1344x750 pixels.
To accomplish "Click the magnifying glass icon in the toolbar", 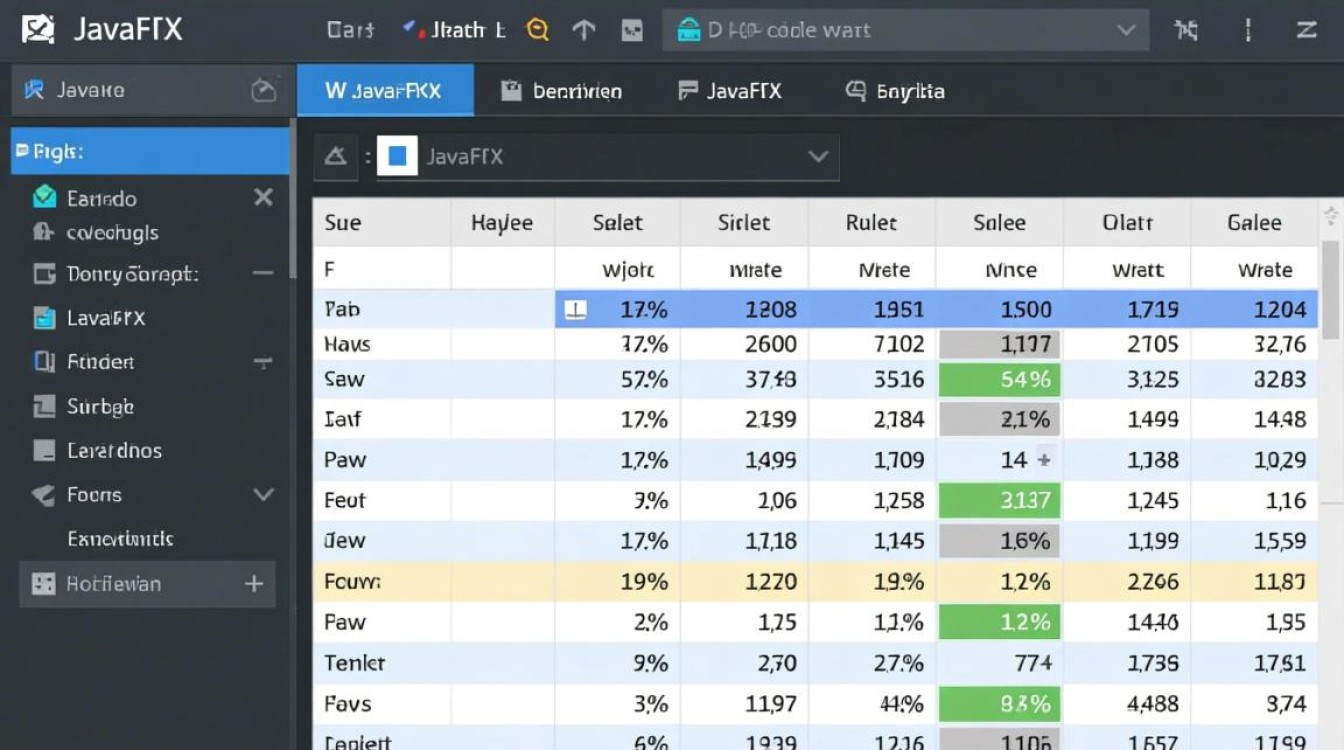I will click(x=537, y=30).
